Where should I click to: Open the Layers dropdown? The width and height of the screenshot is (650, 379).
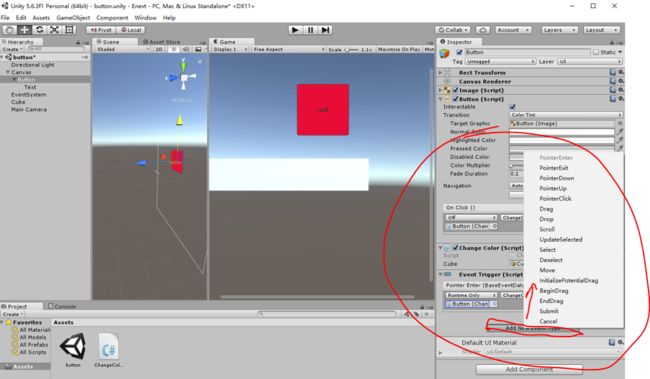(x=559, y=30)
